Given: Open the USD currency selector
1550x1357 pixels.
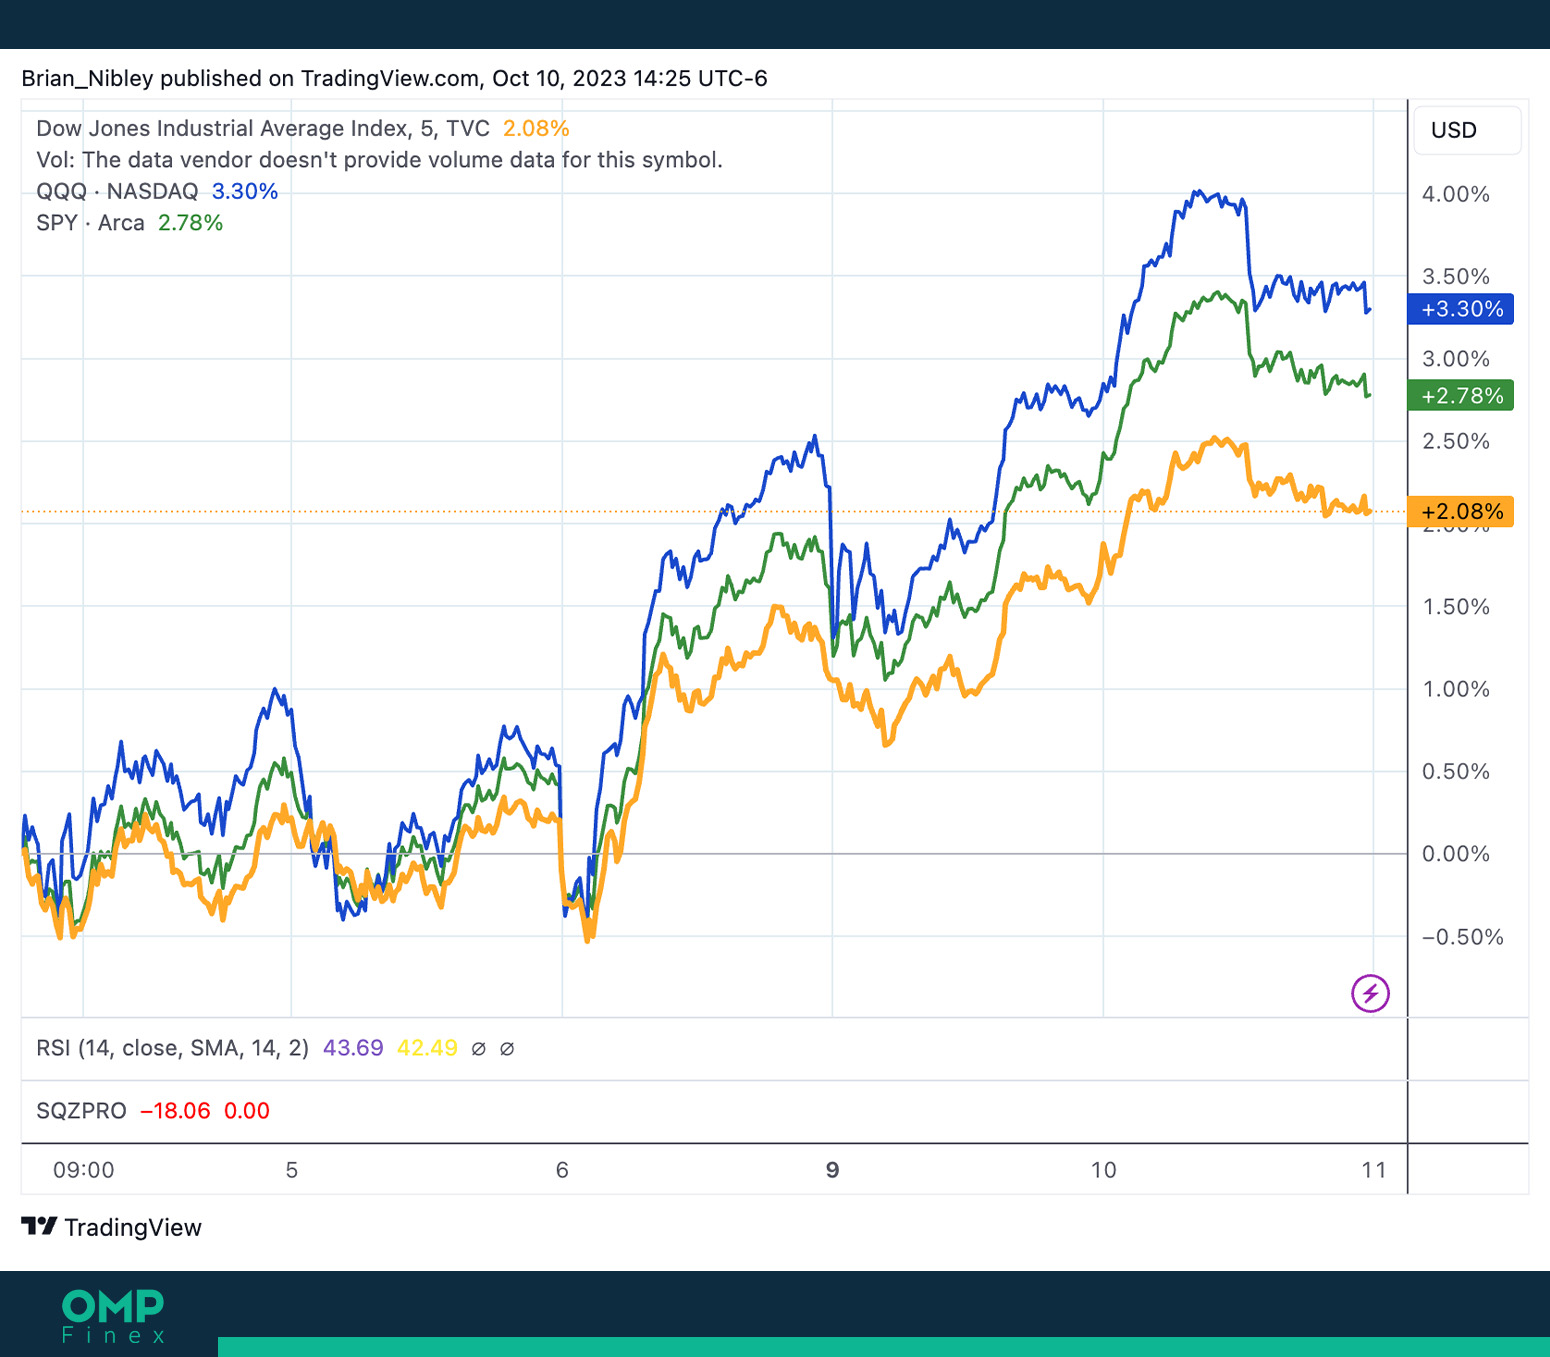Looking at the screenshot, I should (1467, 130).
